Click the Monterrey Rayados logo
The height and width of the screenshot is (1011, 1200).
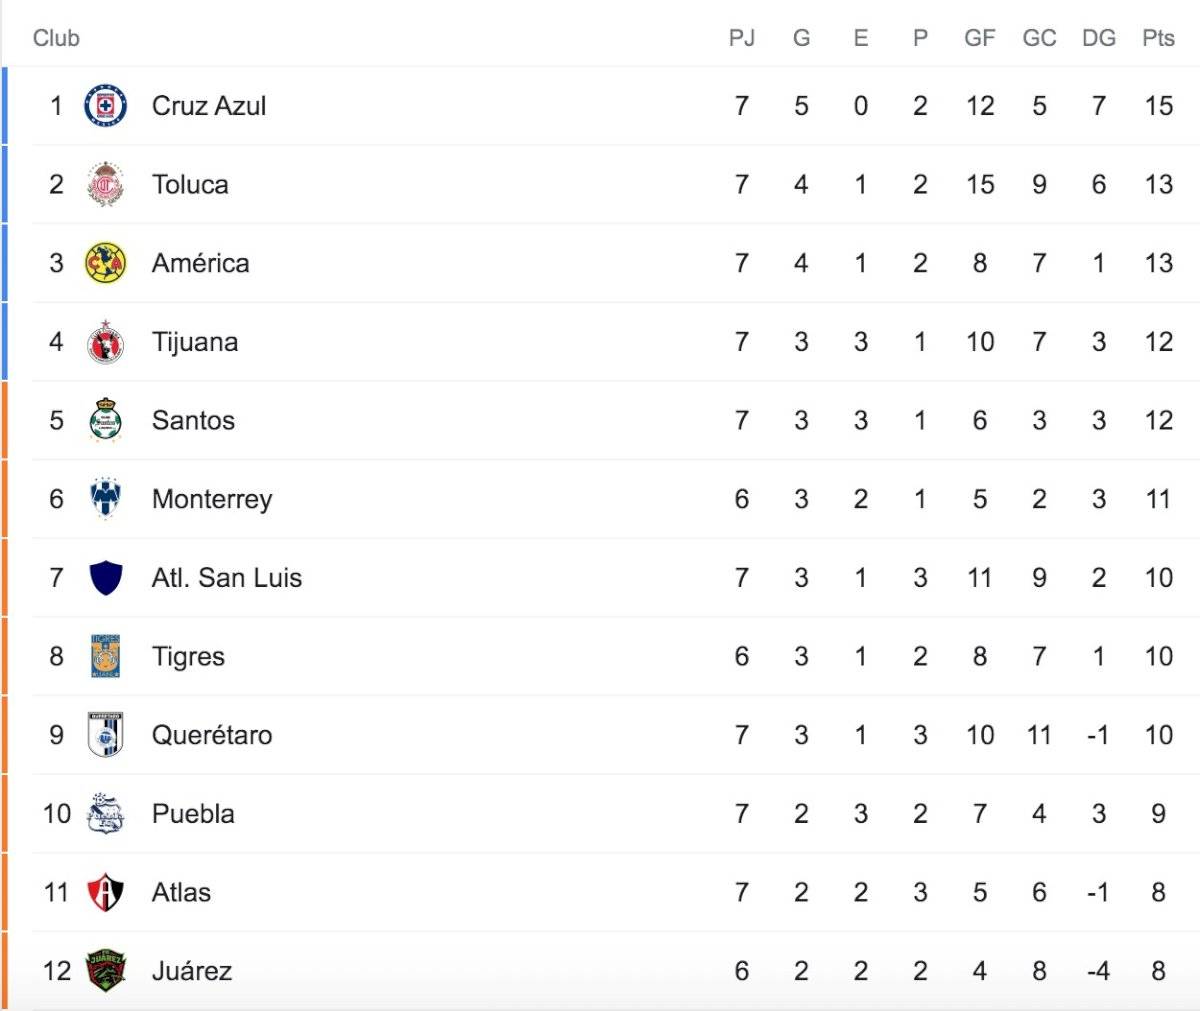click(x=106, y=498)
